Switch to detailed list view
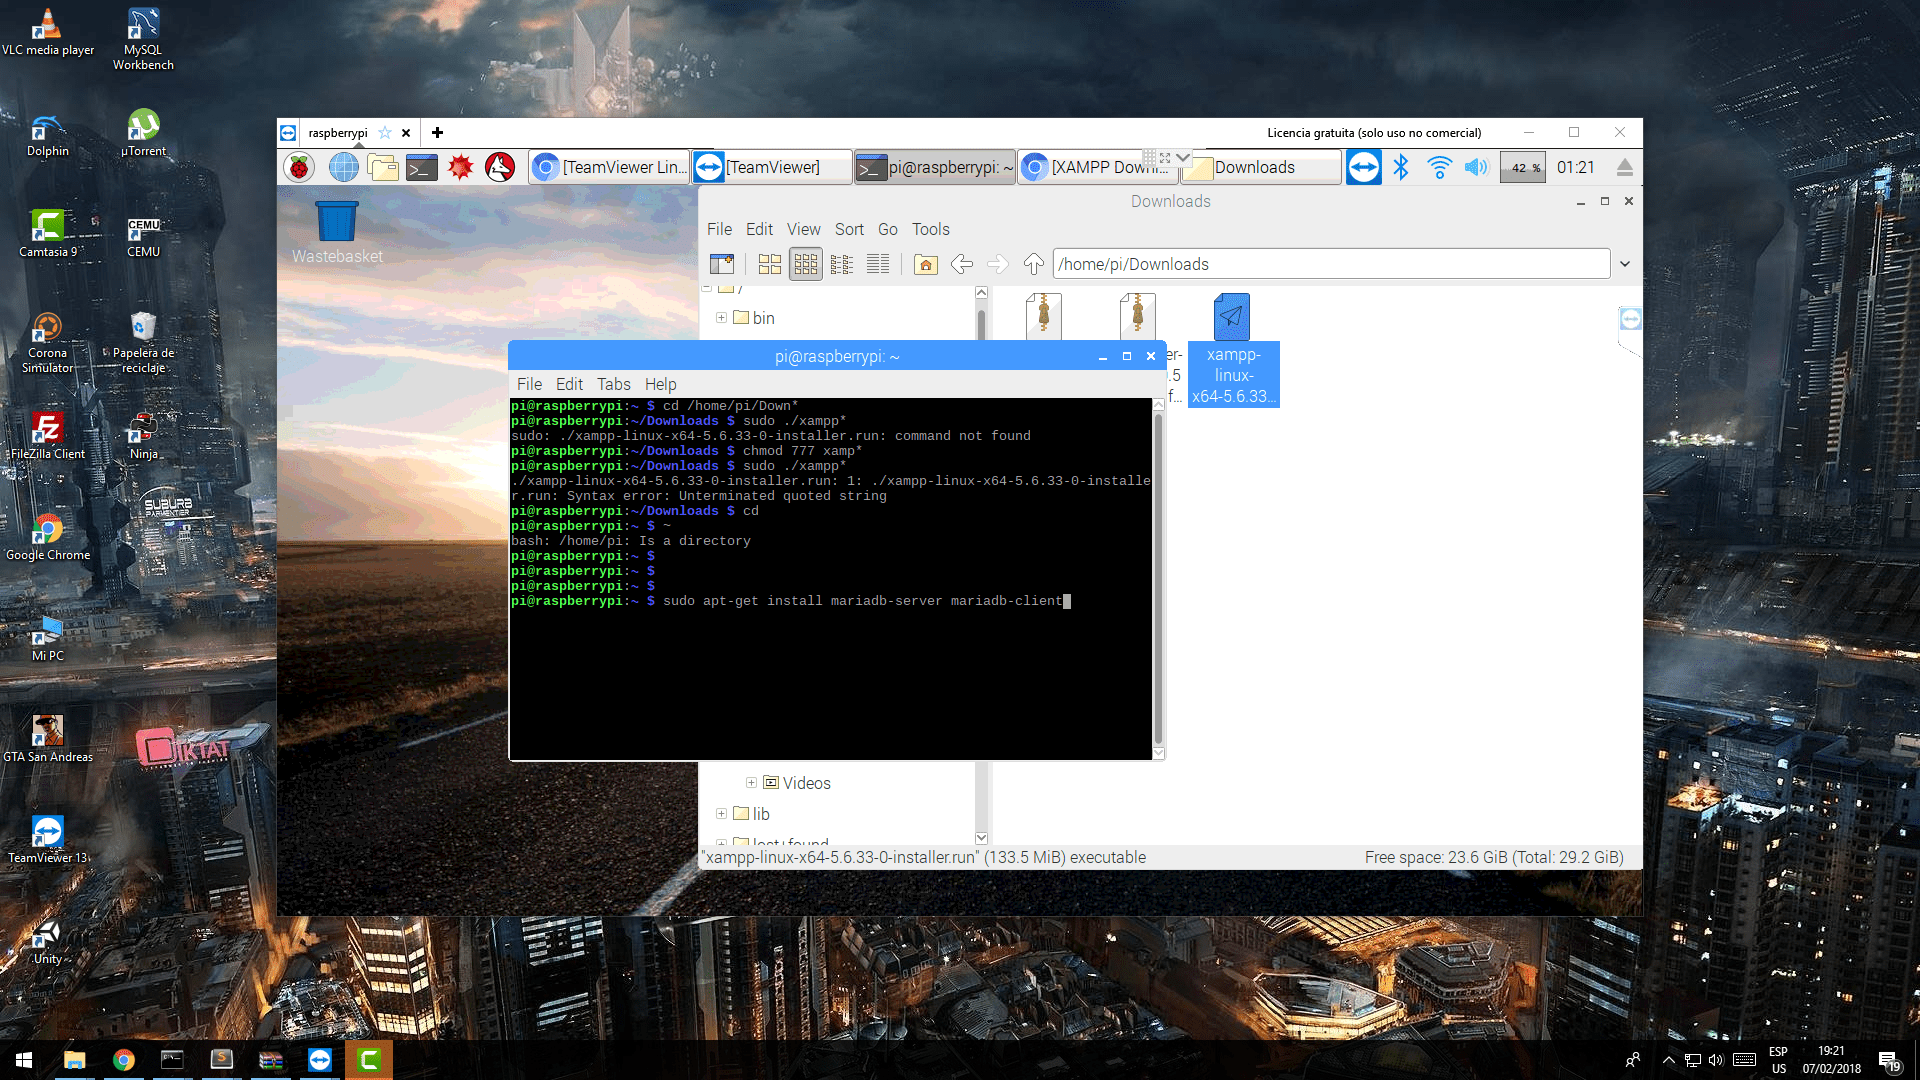 [877, 264]
